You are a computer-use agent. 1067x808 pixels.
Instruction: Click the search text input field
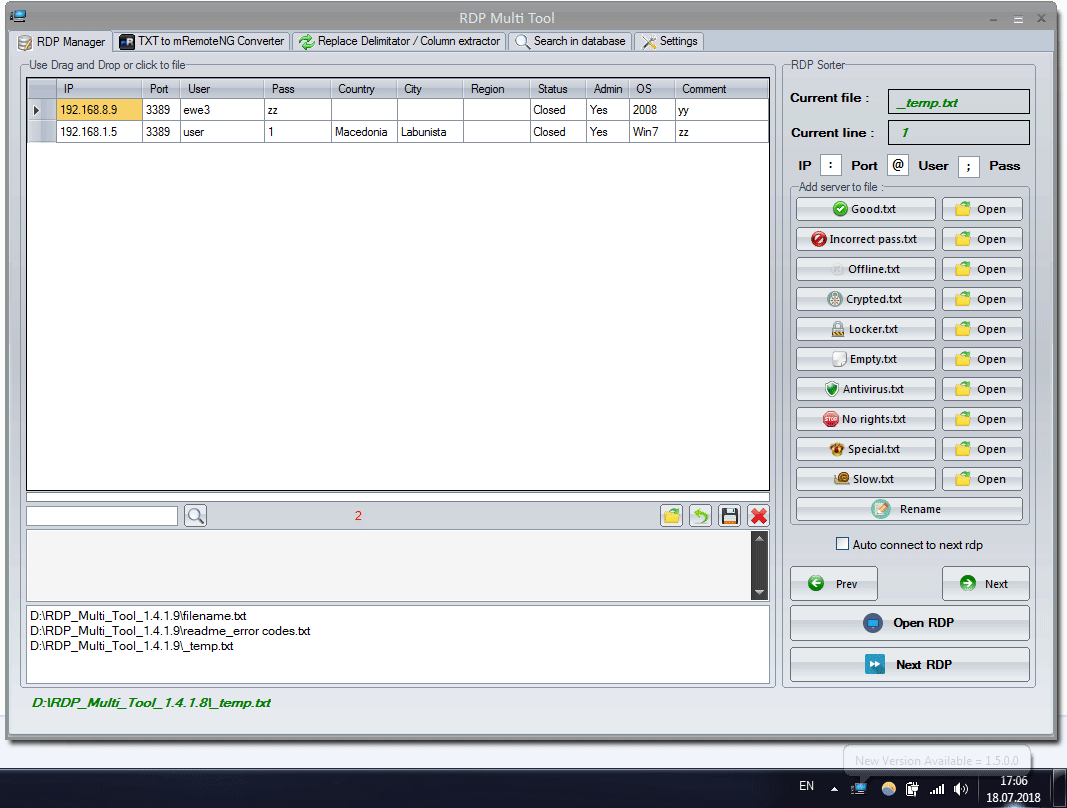(102, 516)
